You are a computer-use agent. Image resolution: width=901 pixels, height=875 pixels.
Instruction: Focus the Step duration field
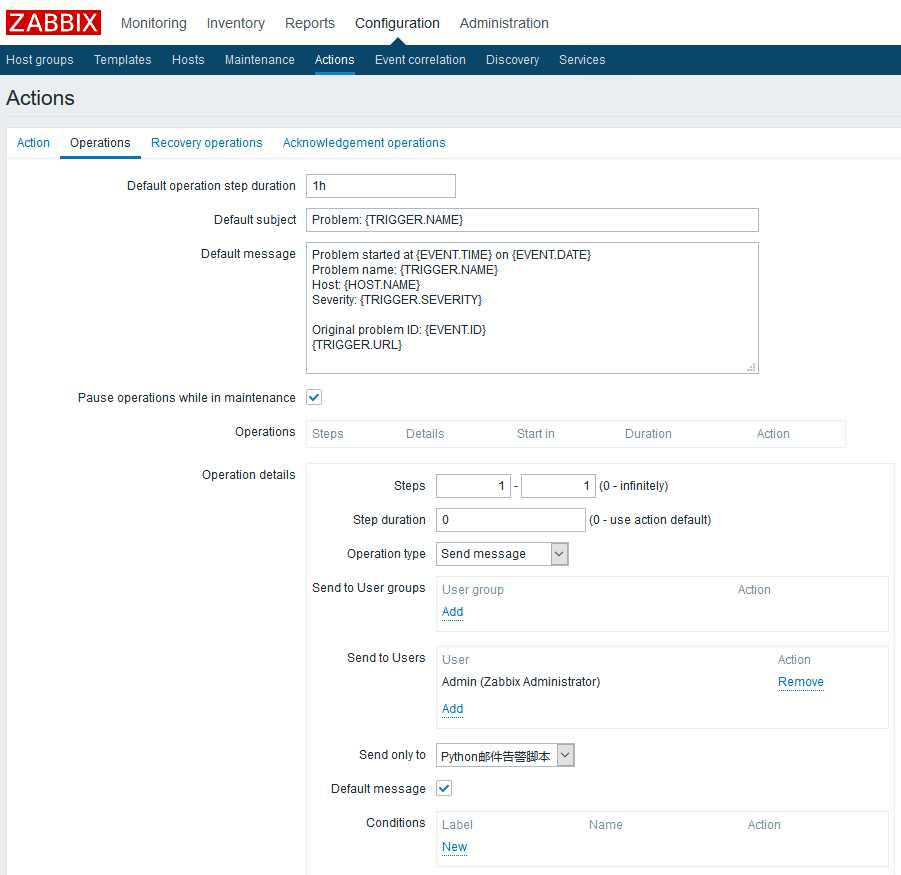(x=510, y=520)
